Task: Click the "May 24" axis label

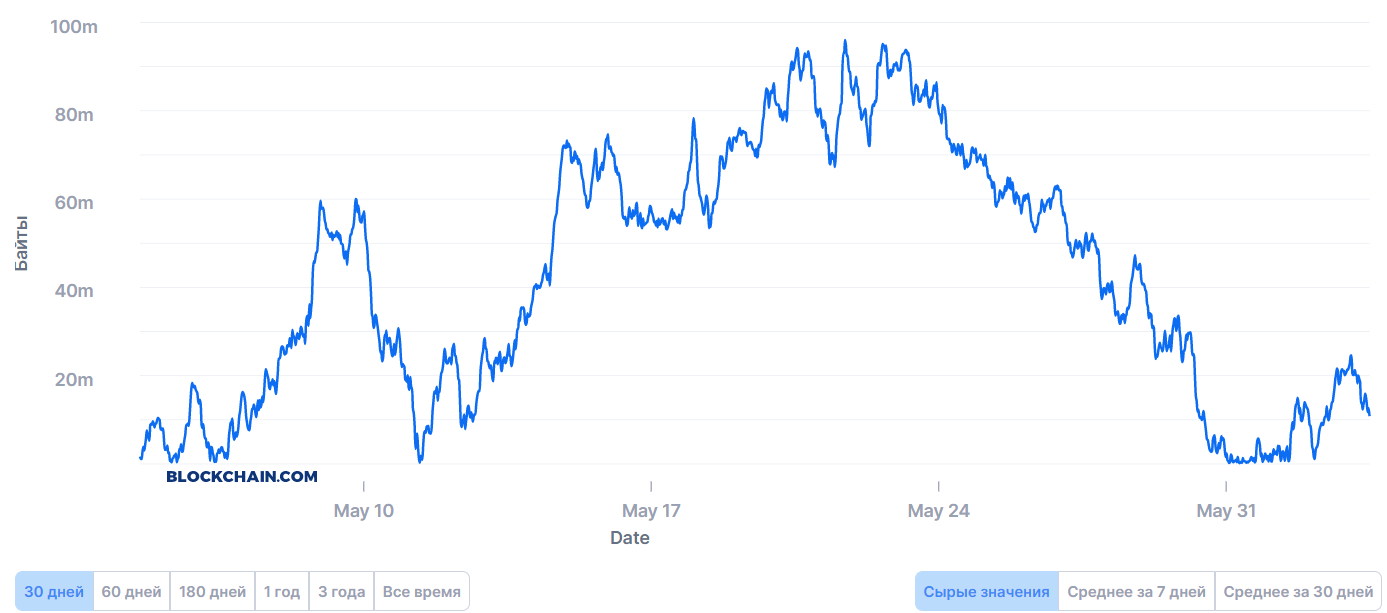Action: [x=938, y=511]
